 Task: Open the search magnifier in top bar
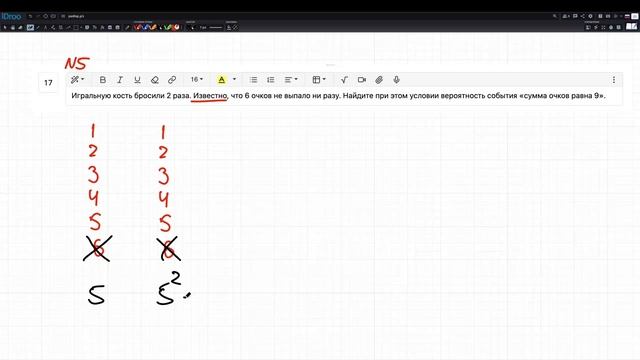pyautogui.click(x=555, y=16)
